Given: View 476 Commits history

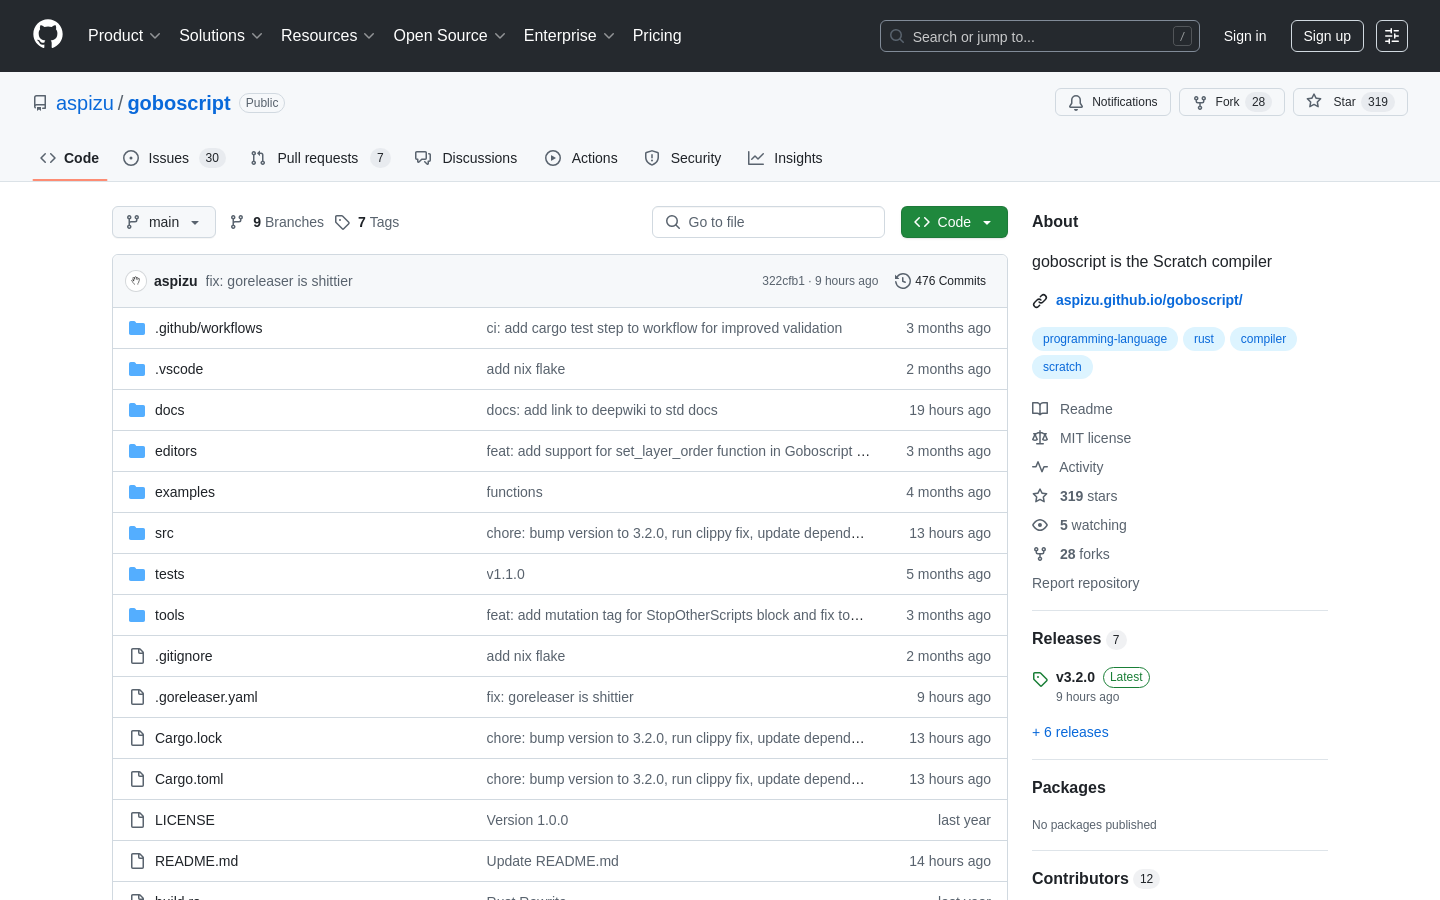Looking at the screenshot, I should point(941,281).
